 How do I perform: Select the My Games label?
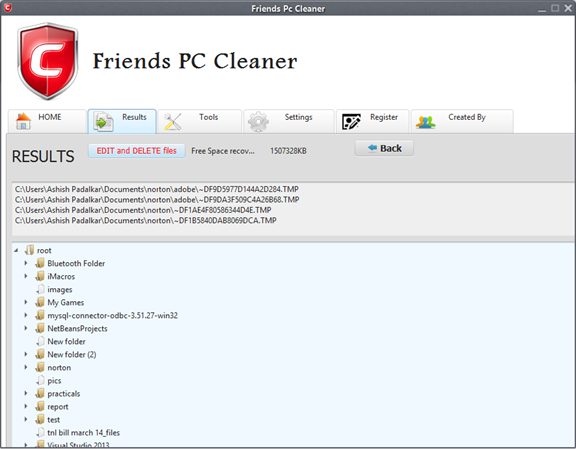coord(66,303)
